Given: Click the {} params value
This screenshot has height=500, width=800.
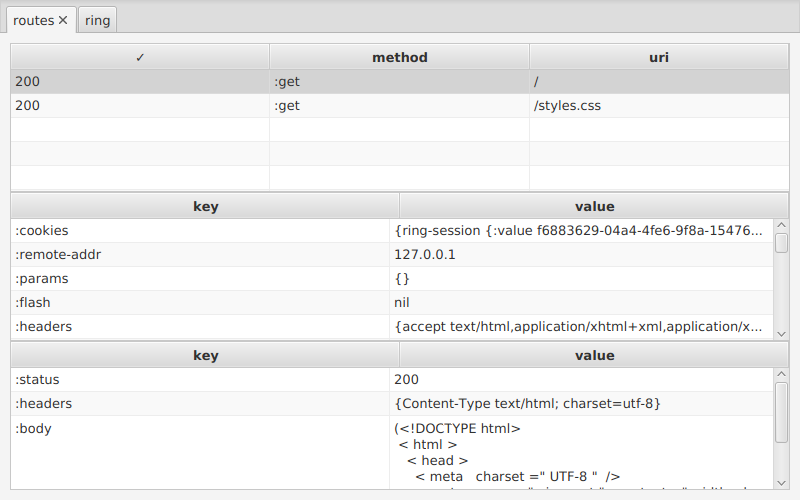Looking at the screenshot, I should pos(582,279).
